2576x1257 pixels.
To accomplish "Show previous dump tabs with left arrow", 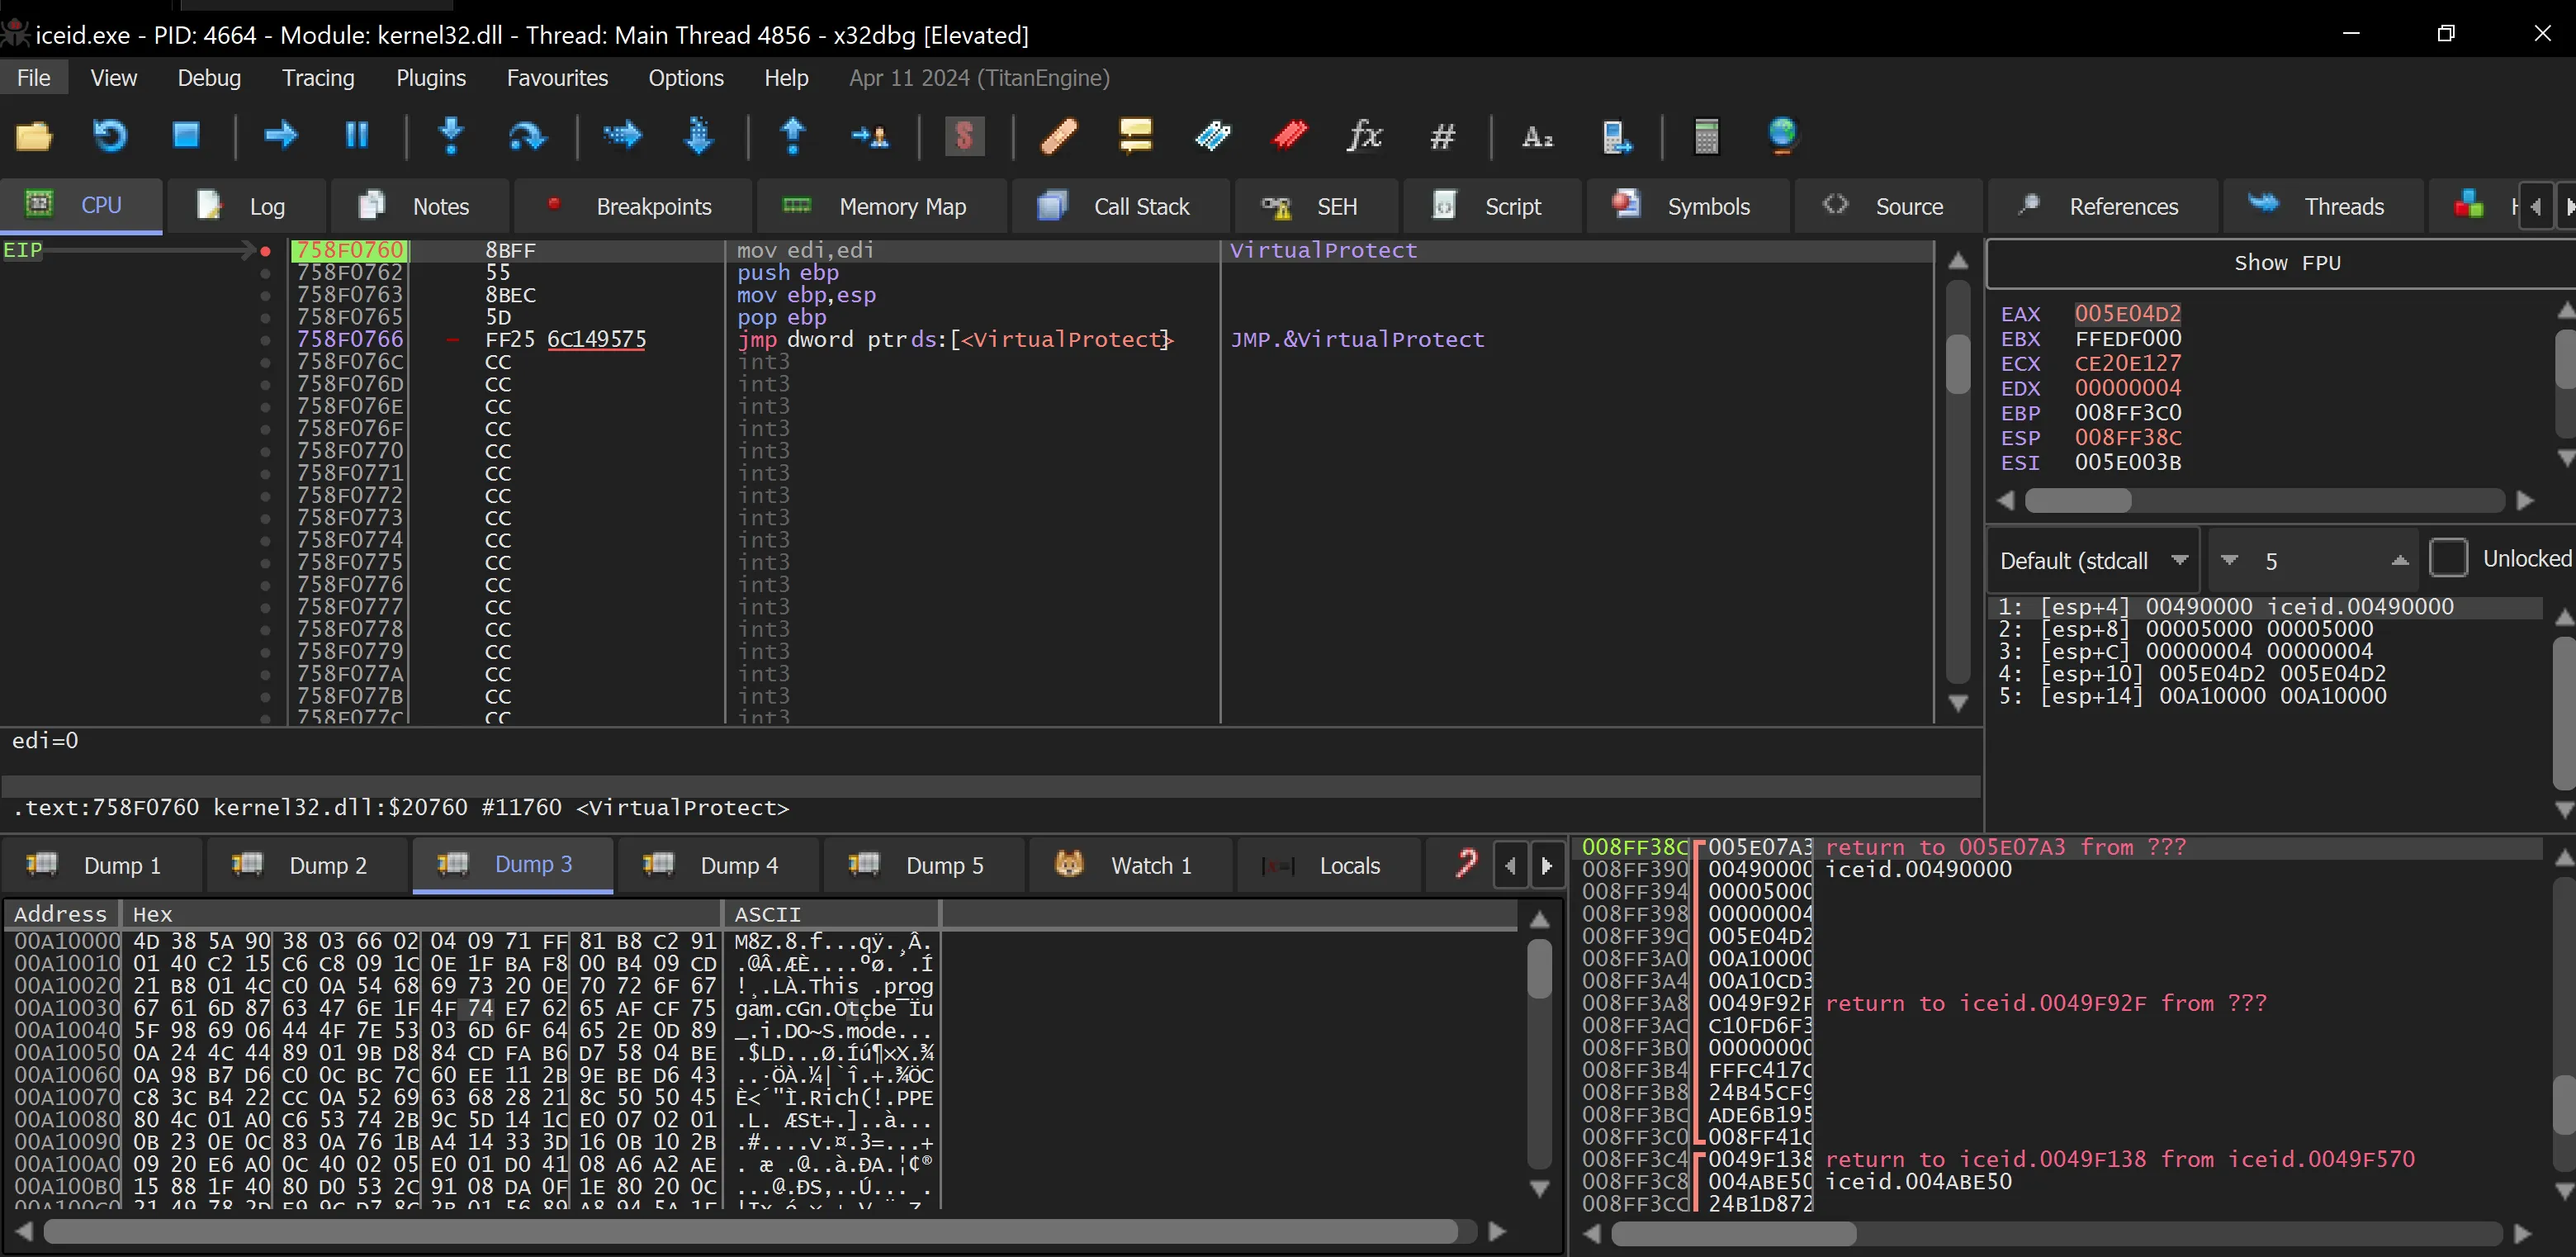I will click(1510, 866).
